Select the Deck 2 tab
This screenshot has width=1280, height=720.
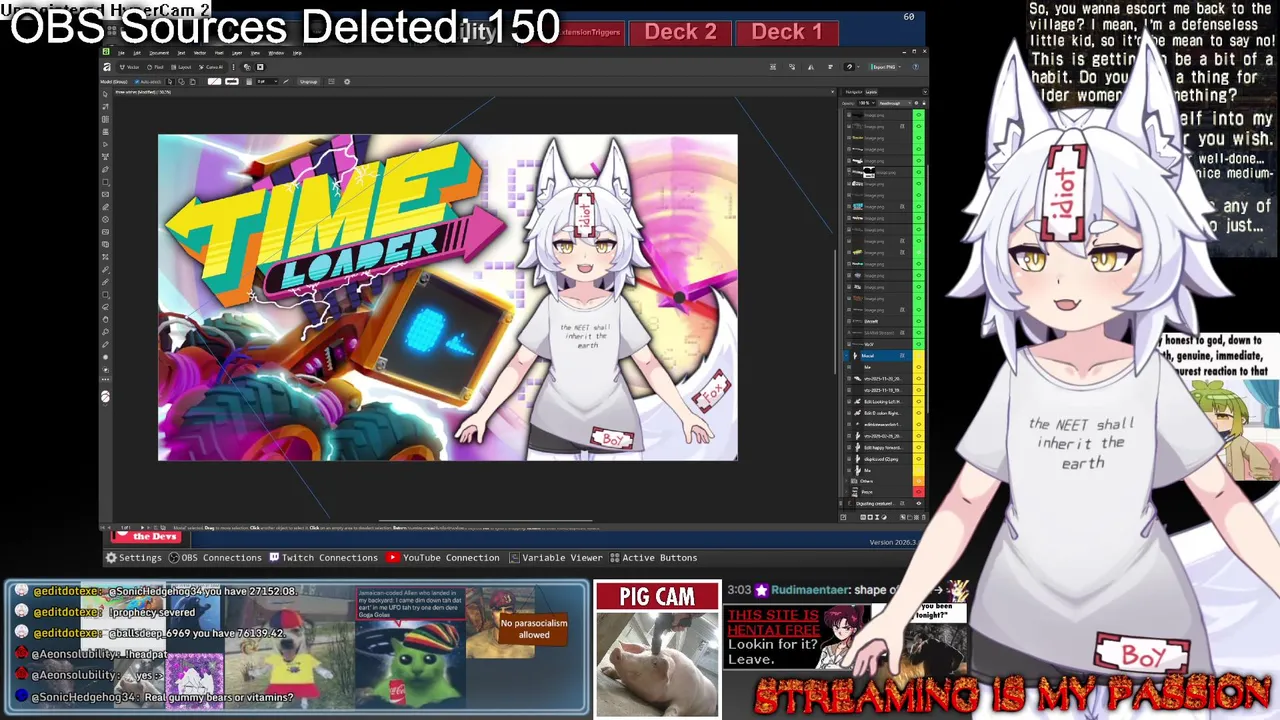[x=680, y=32]
